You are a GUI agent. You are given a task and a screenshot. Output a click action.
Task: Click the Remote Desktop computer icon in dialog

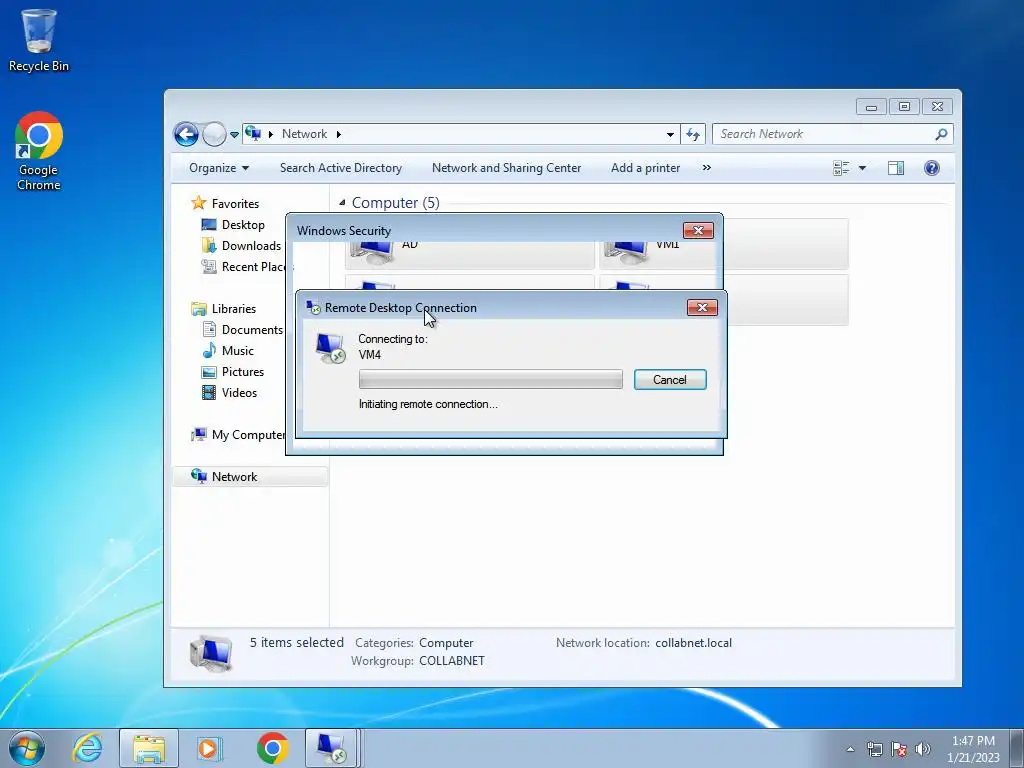(330, 347)
